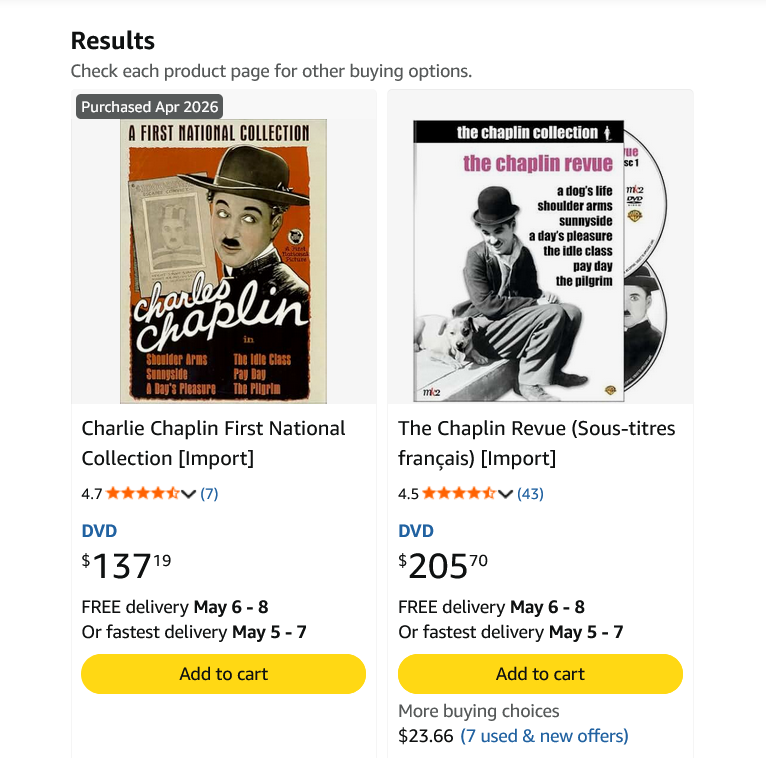Open Charlie Chaplin First National Collection poster image
766x758 pixels.
point(224,260)
